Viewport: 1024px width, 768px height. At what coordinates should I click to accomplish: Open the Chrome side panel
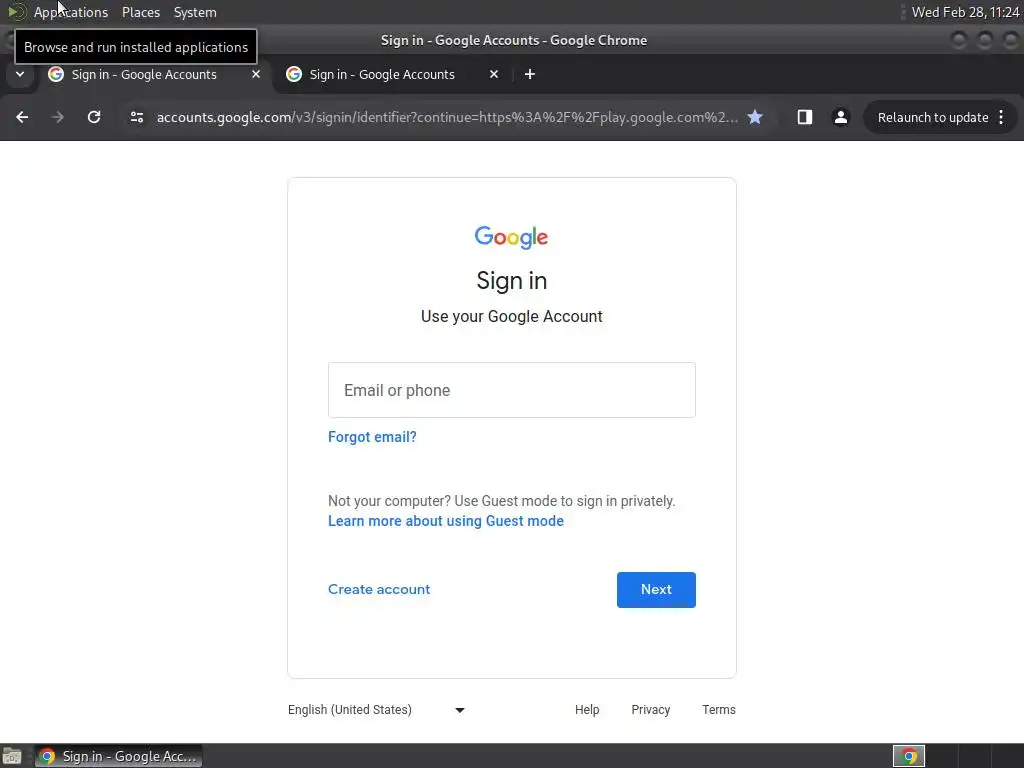click(805, 117)
